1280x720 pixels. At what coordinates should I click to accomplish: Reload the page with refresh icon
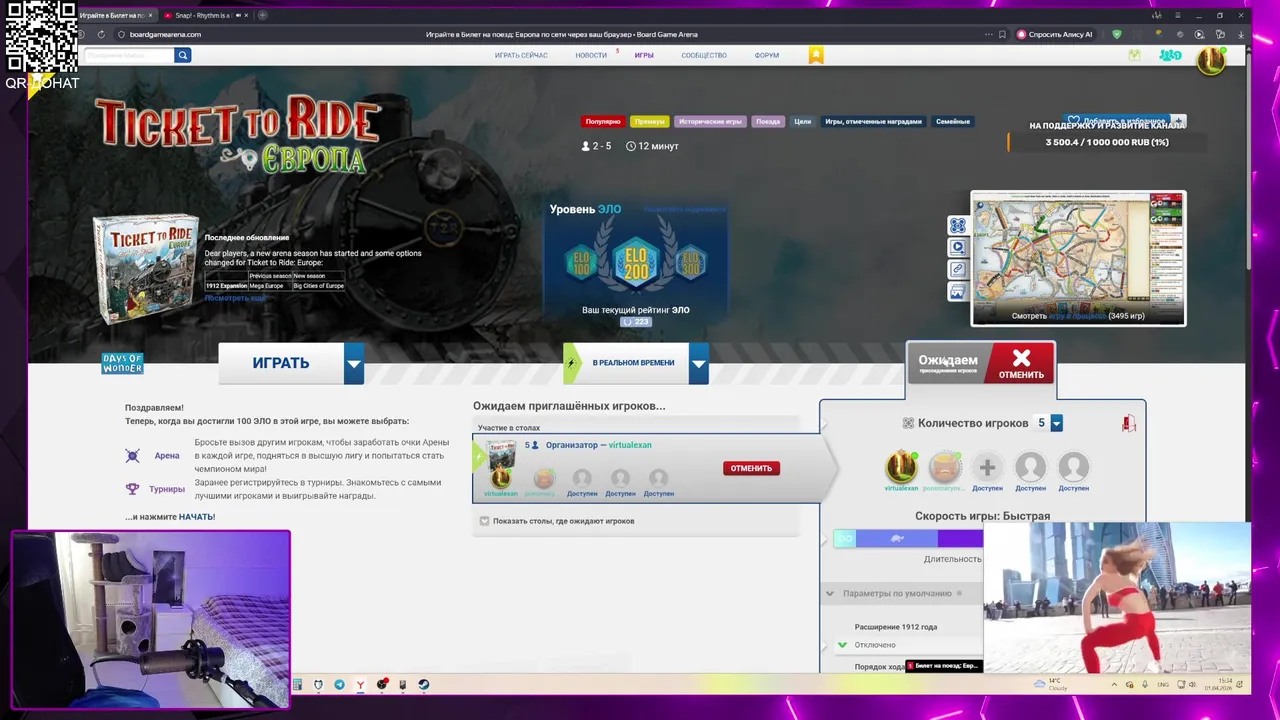point(101,34)
